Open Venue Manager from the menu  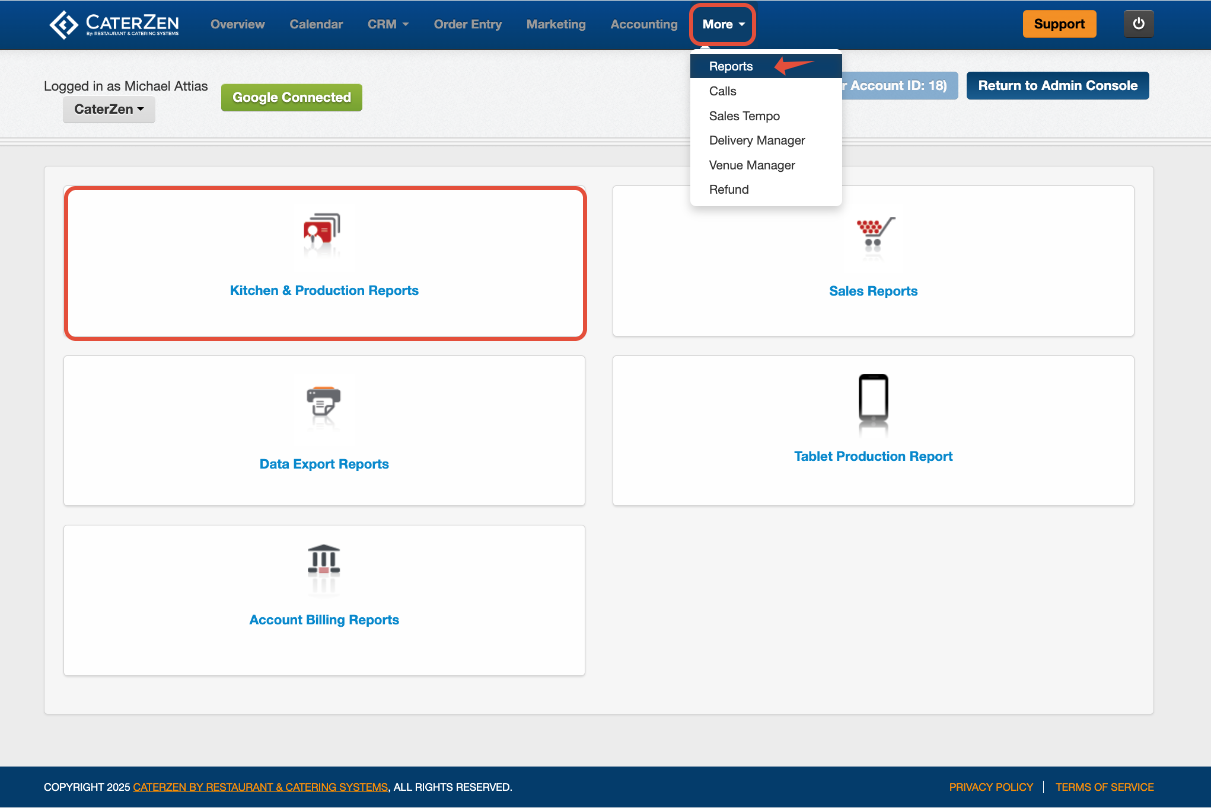(766, 165)
